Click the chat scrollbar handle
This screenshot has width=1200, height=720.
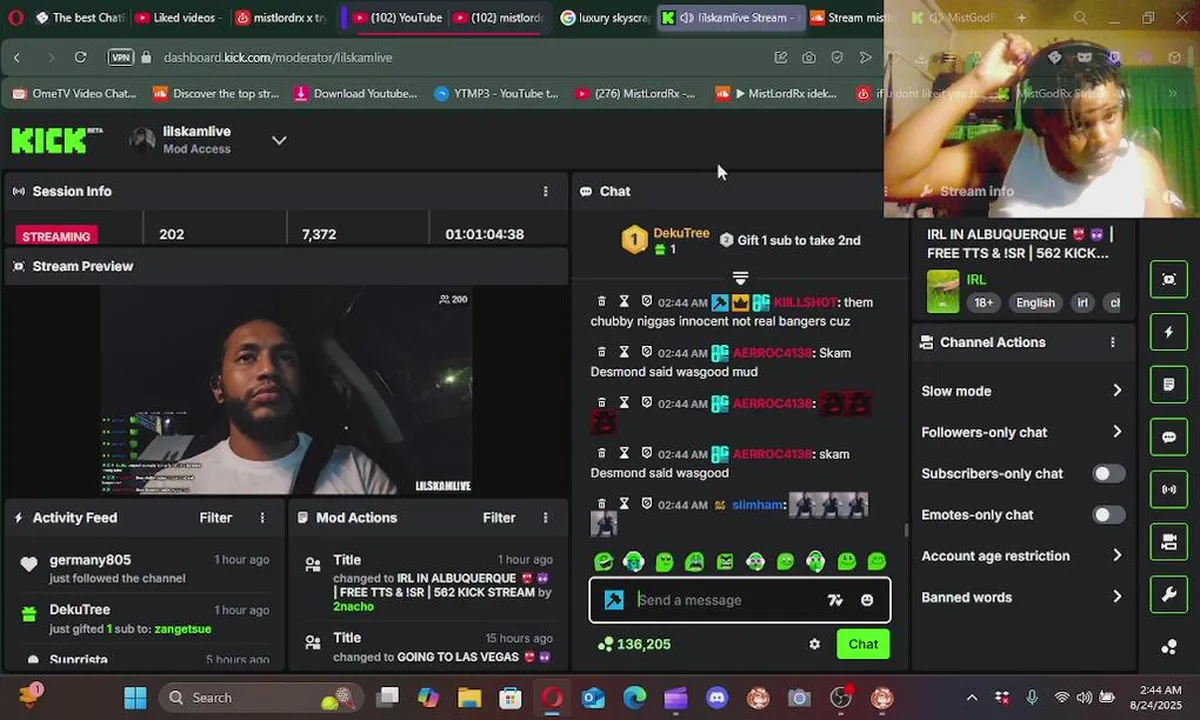(x=907, y=530)
